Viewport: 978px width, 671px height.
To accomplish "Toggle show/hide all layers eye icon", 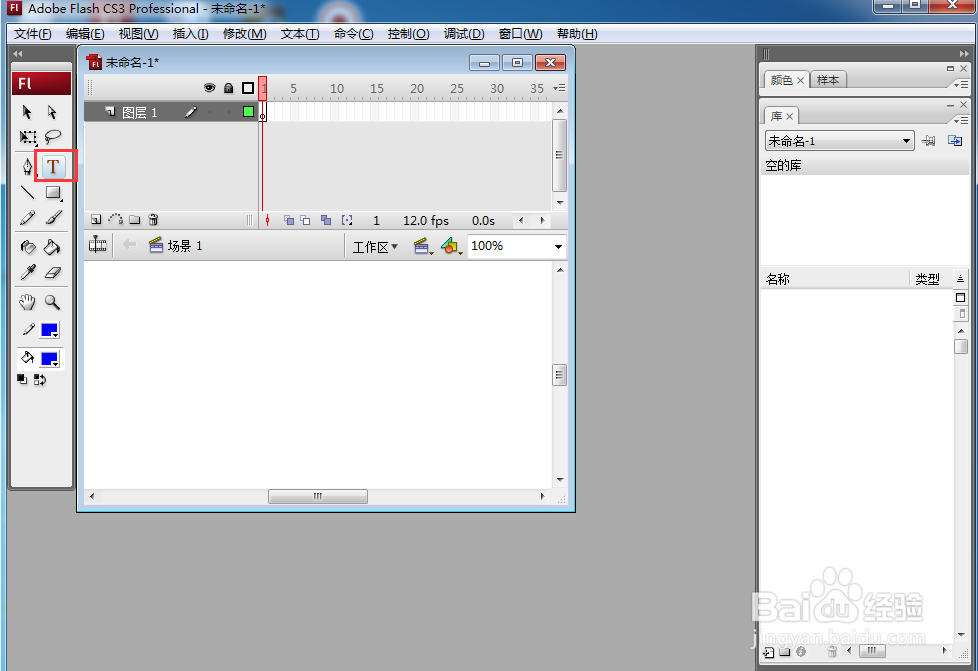I will (x=210, y=88).
